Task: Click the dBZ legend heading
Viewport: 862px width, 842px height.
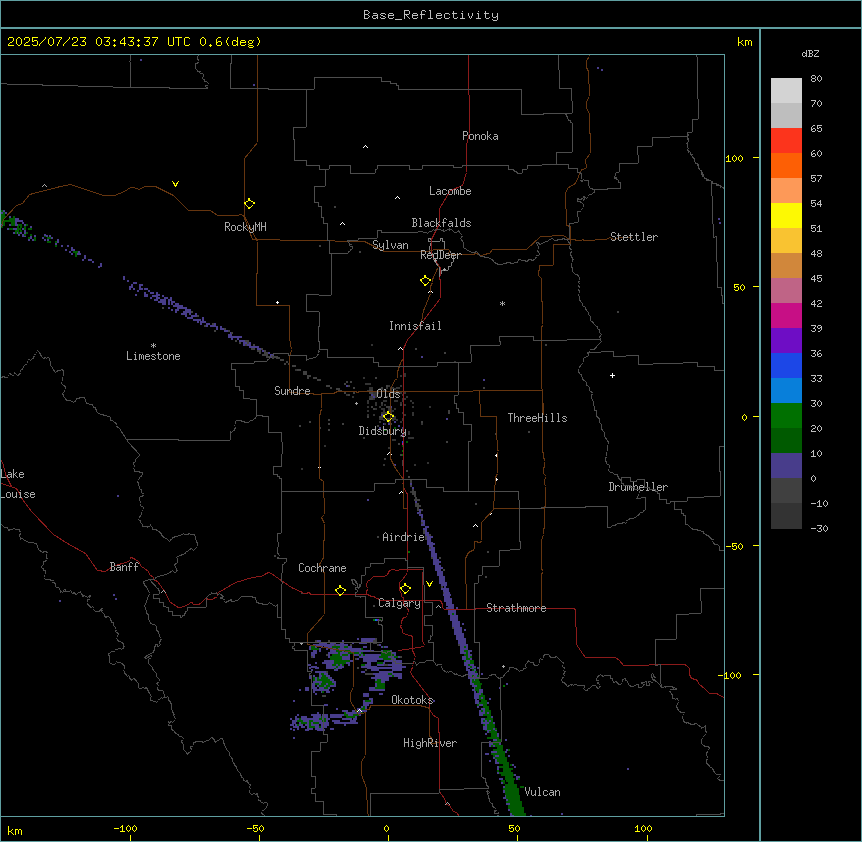Action: pyautogui.click(x=810, y=53)
